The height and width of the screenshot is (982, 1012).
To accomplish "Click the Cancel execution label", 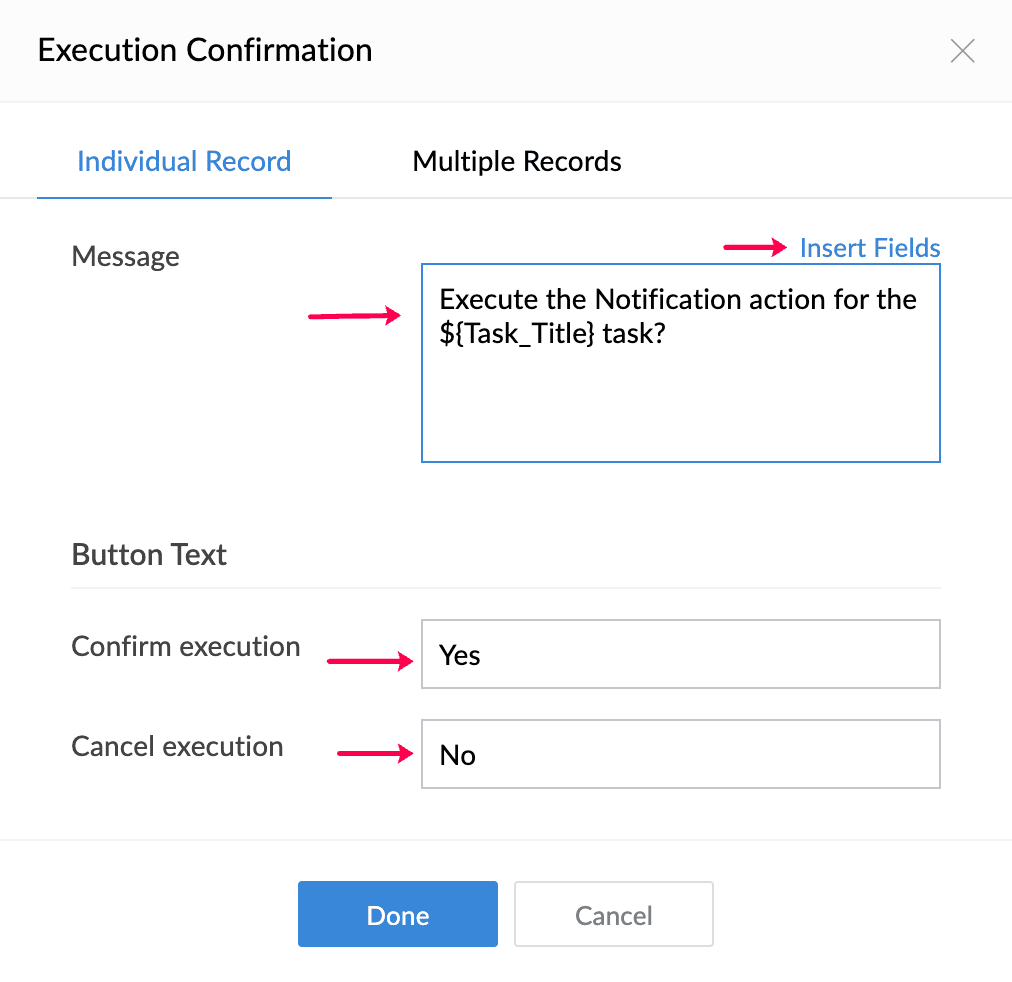I will click(x=177, y=747).
